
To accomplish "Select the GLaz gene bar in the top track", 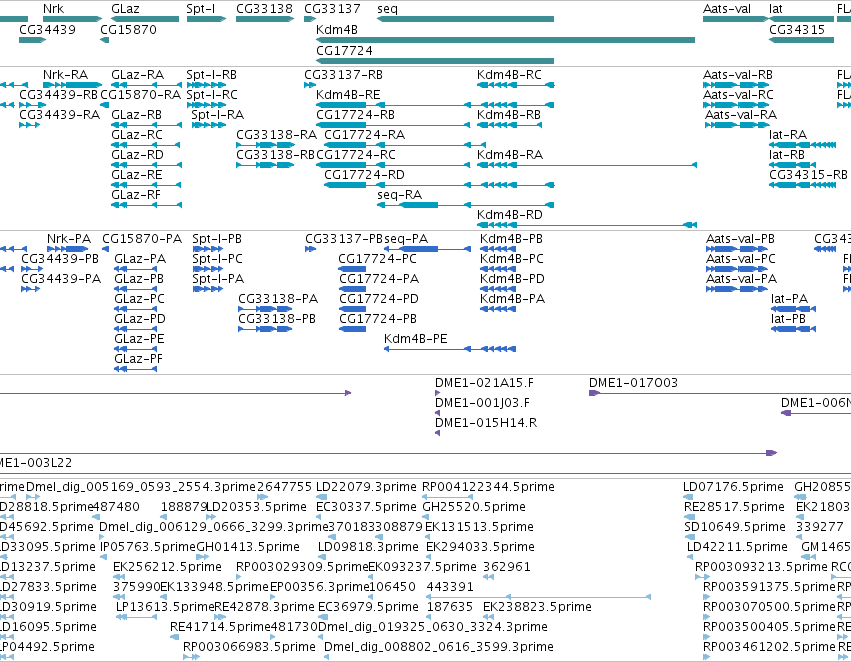I will pos(145,19).
